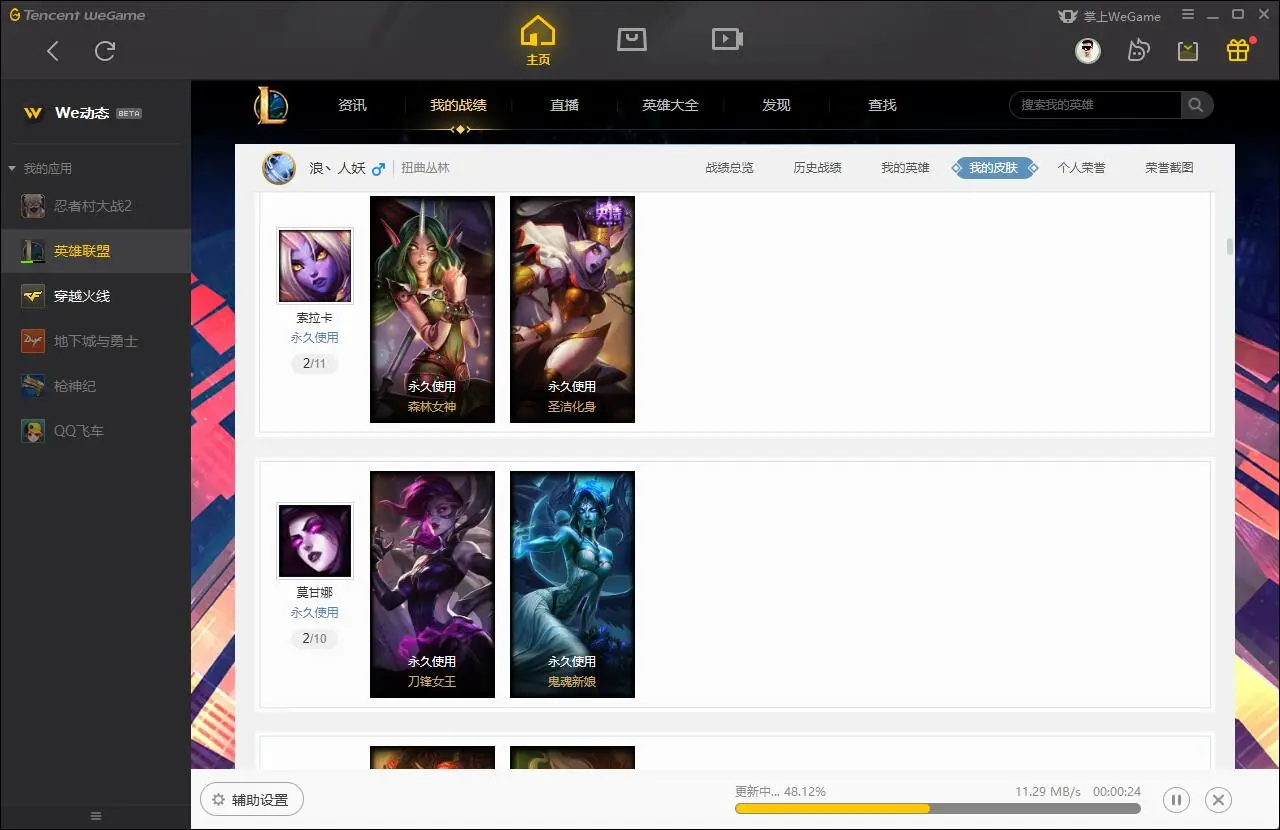Image resolution: width=1280 pixels, height=830 pixels.
Task: Select 地下城与勇士 in the sidebar
Action: (x=95, y=341)
